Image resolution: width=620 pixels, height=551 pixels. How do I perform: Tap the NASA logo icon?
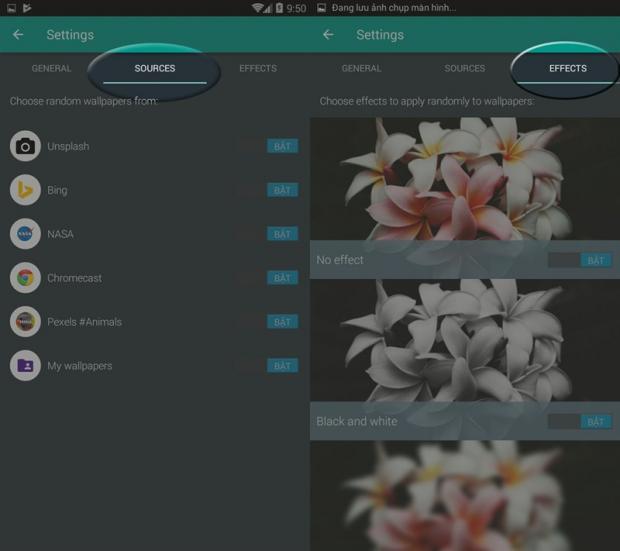click(25, 234)
